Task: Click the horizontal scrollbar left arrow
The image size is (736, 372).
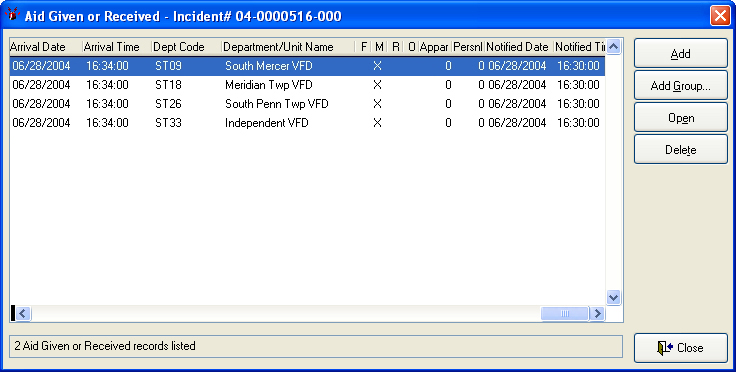Action: point(23,313)
